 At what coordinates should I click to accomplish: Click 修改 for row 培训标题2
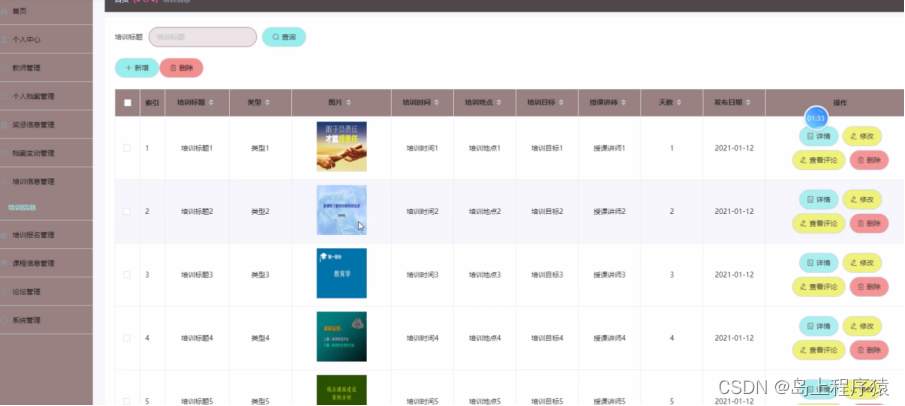tap(862, 199)
